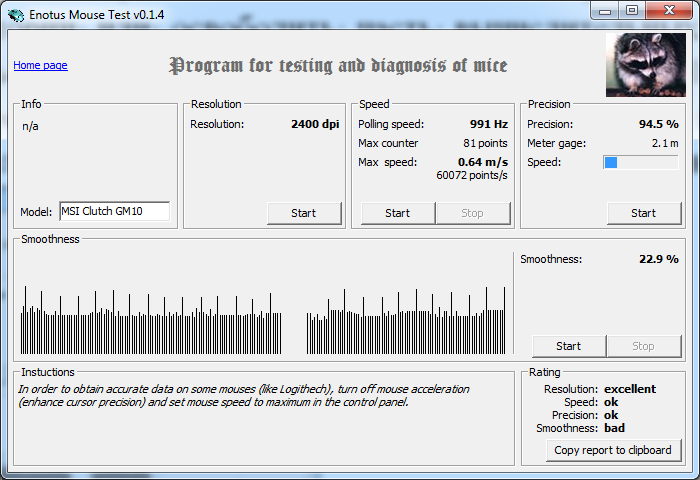Click the Smoothness rating 'bad'
The height and width of the screenshot is (480, 700).
coord(615,428)
